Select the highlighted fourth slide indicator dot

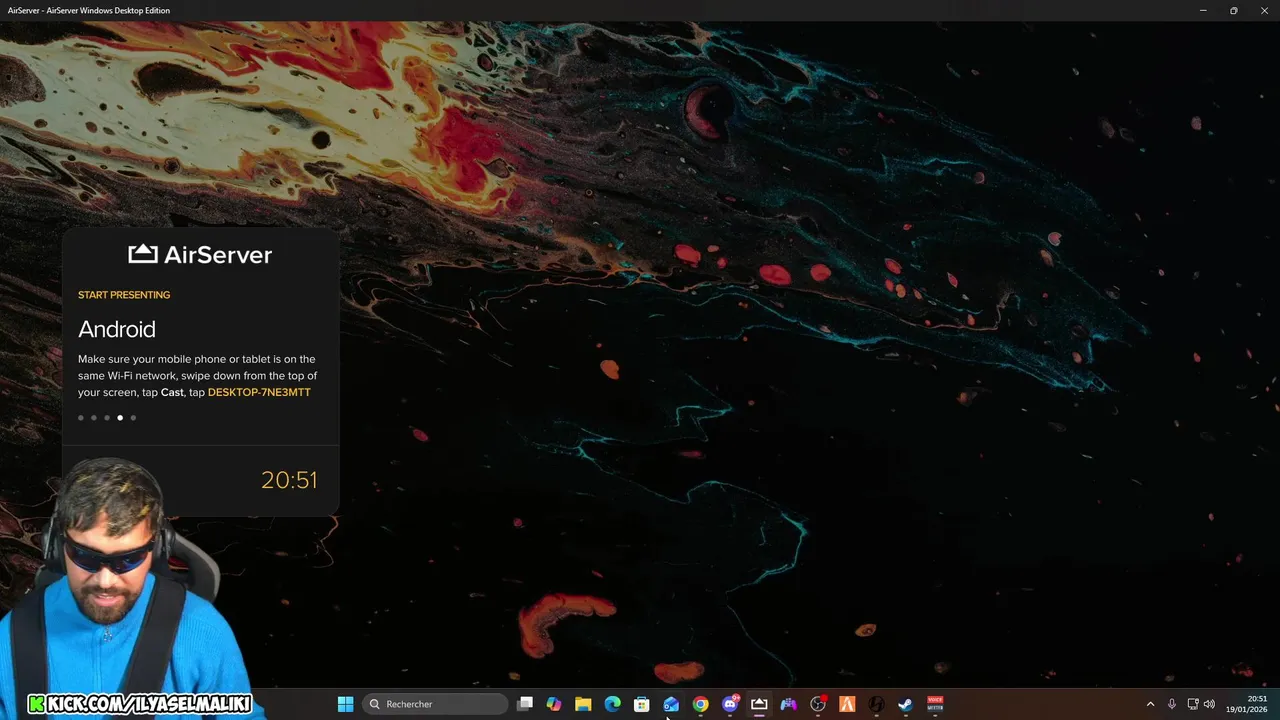pyautogui.click(x=120, y=418)
